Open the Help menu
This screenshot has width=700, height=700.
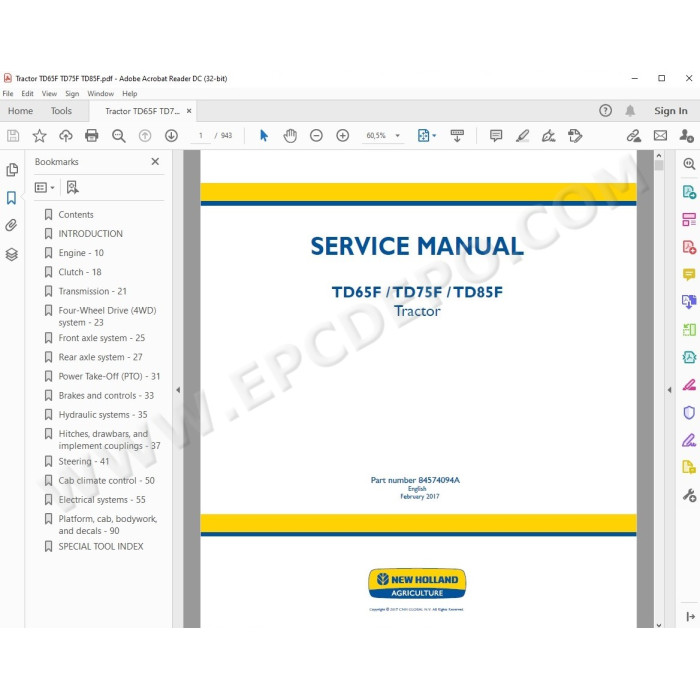point(129,94)
